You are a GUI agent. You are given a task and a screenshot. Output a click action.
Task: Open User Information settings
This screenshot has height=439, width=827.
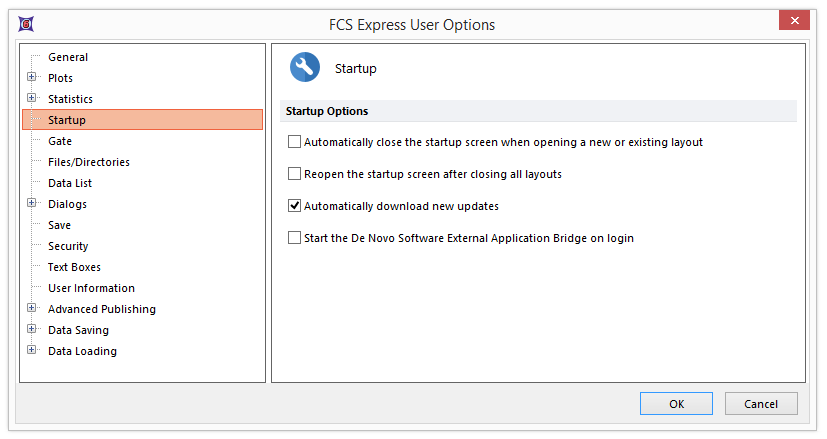click(x=91, y=288)
